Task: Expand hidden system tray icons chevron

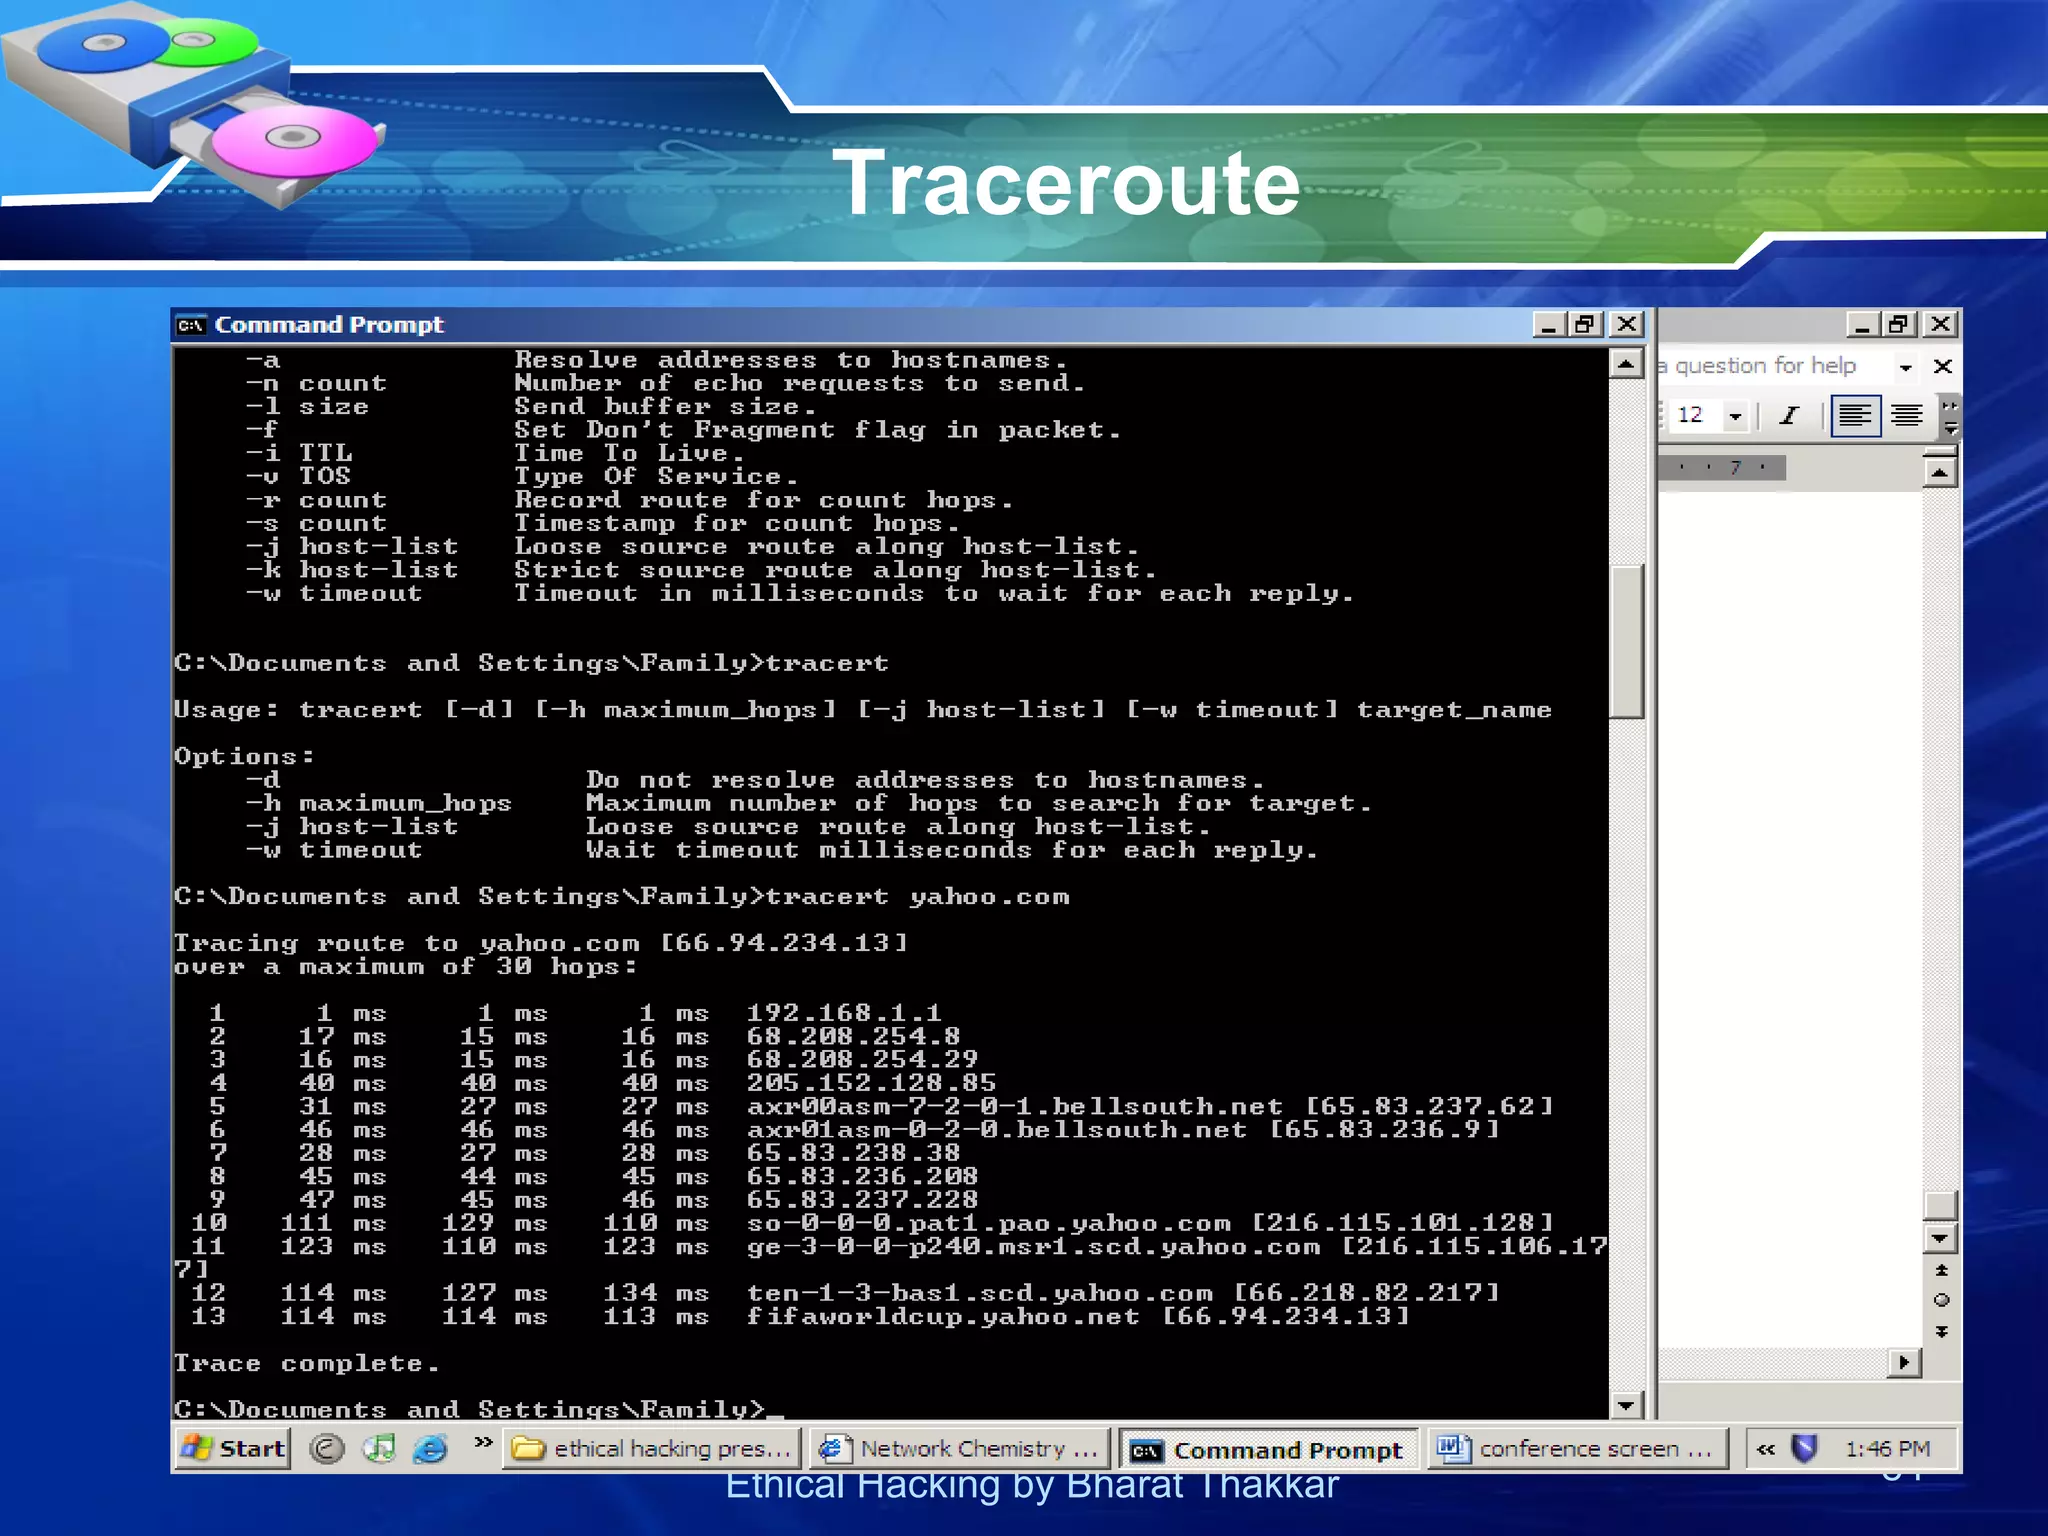Action: click(x=1767, y=1448)
